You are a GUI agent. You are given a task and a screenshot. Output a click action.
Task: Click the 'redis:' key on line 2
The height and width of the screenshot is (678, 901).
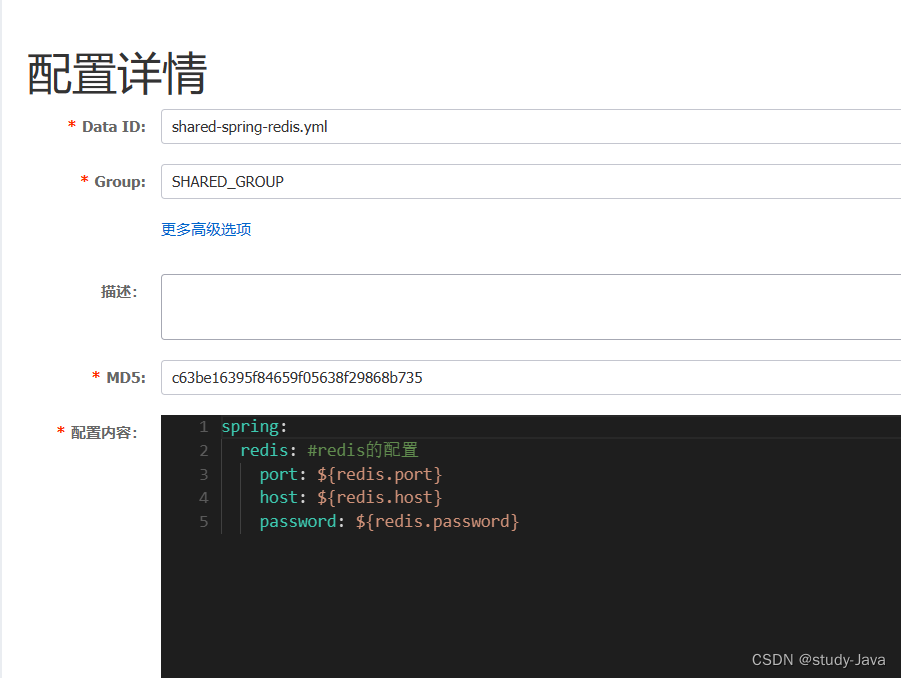click(x=268, y=450)
